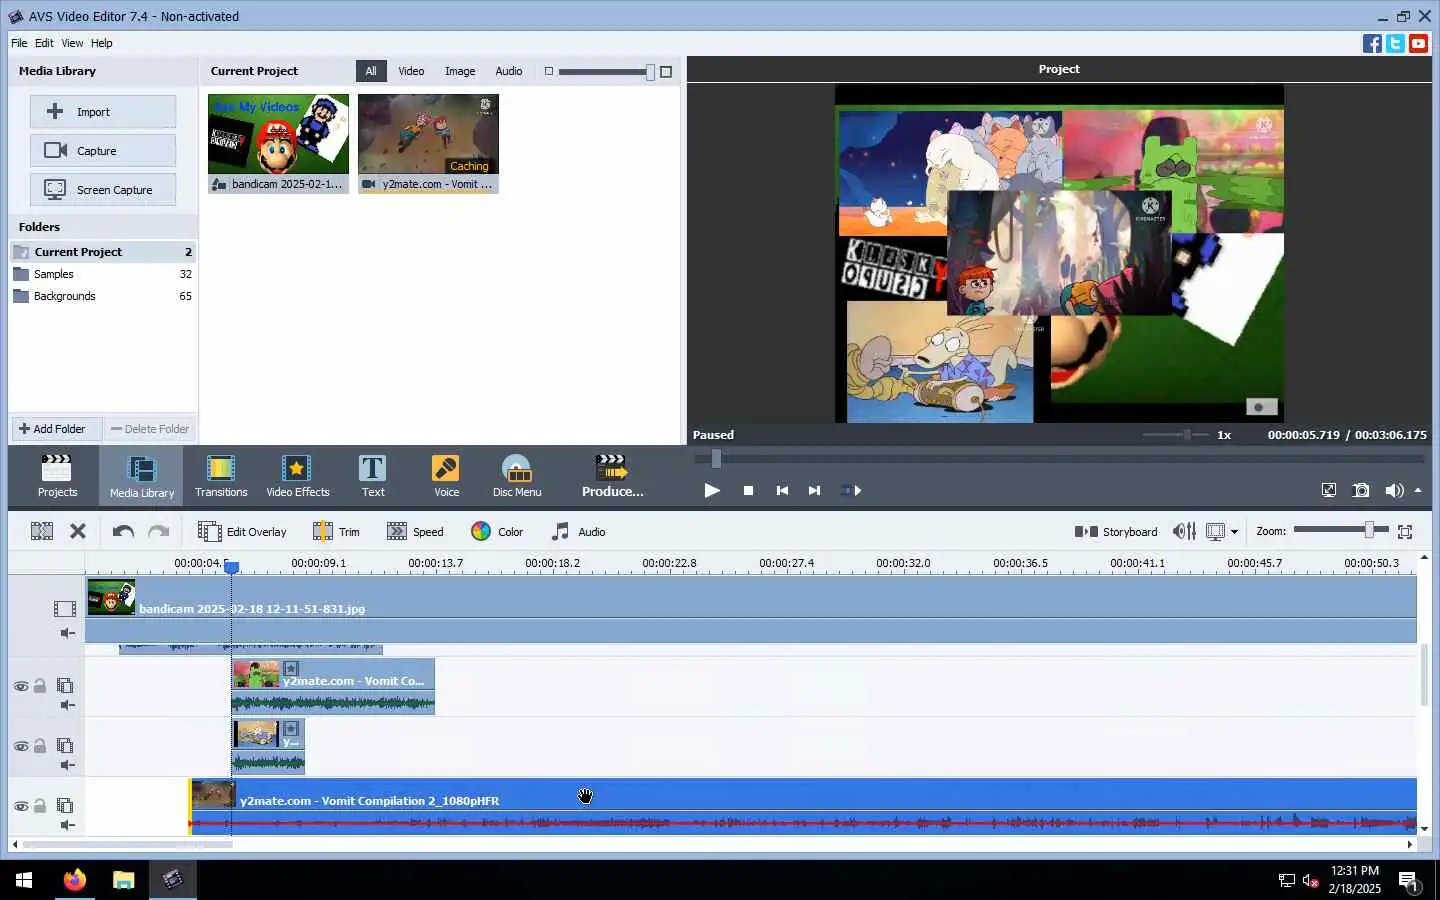
Task: Open the Twitter link icon
Action: coord(1395,43)
